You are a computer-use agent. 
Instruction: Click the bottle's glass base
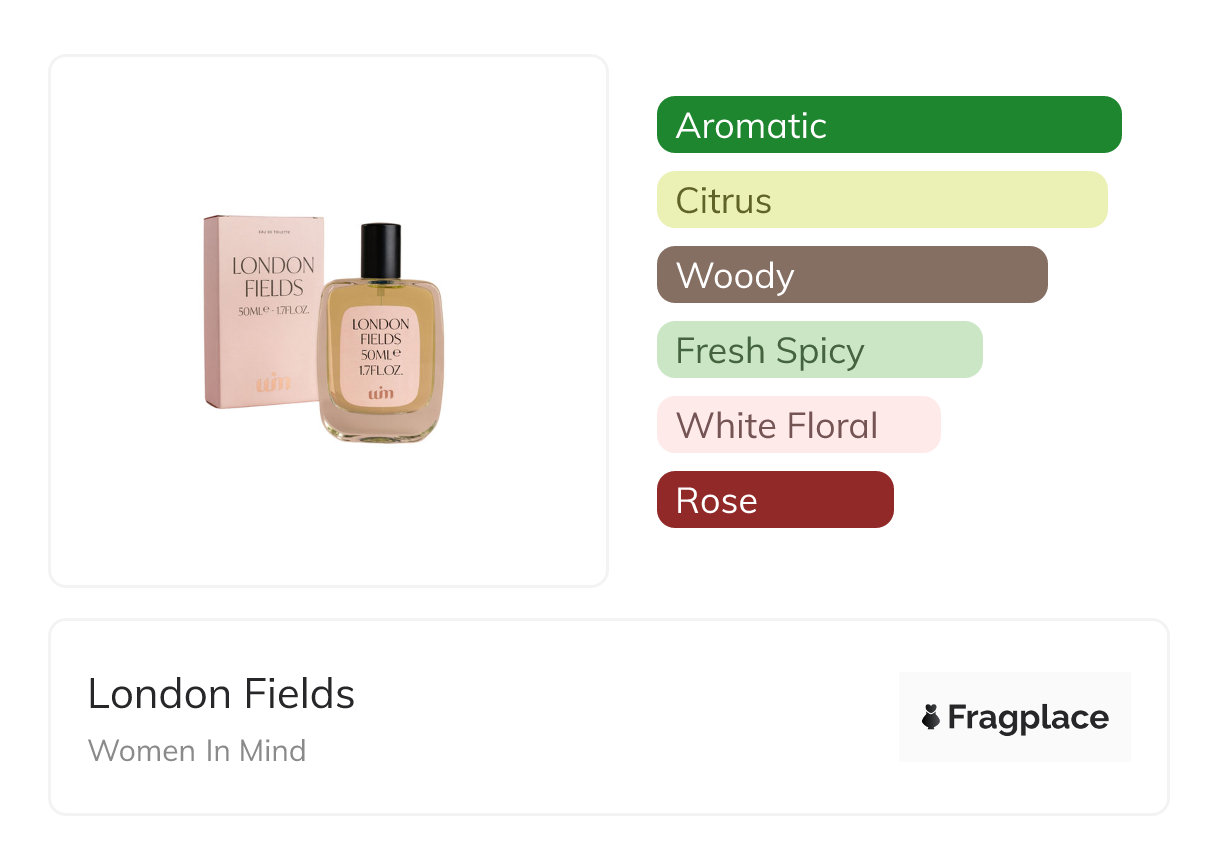coord(380,428)
